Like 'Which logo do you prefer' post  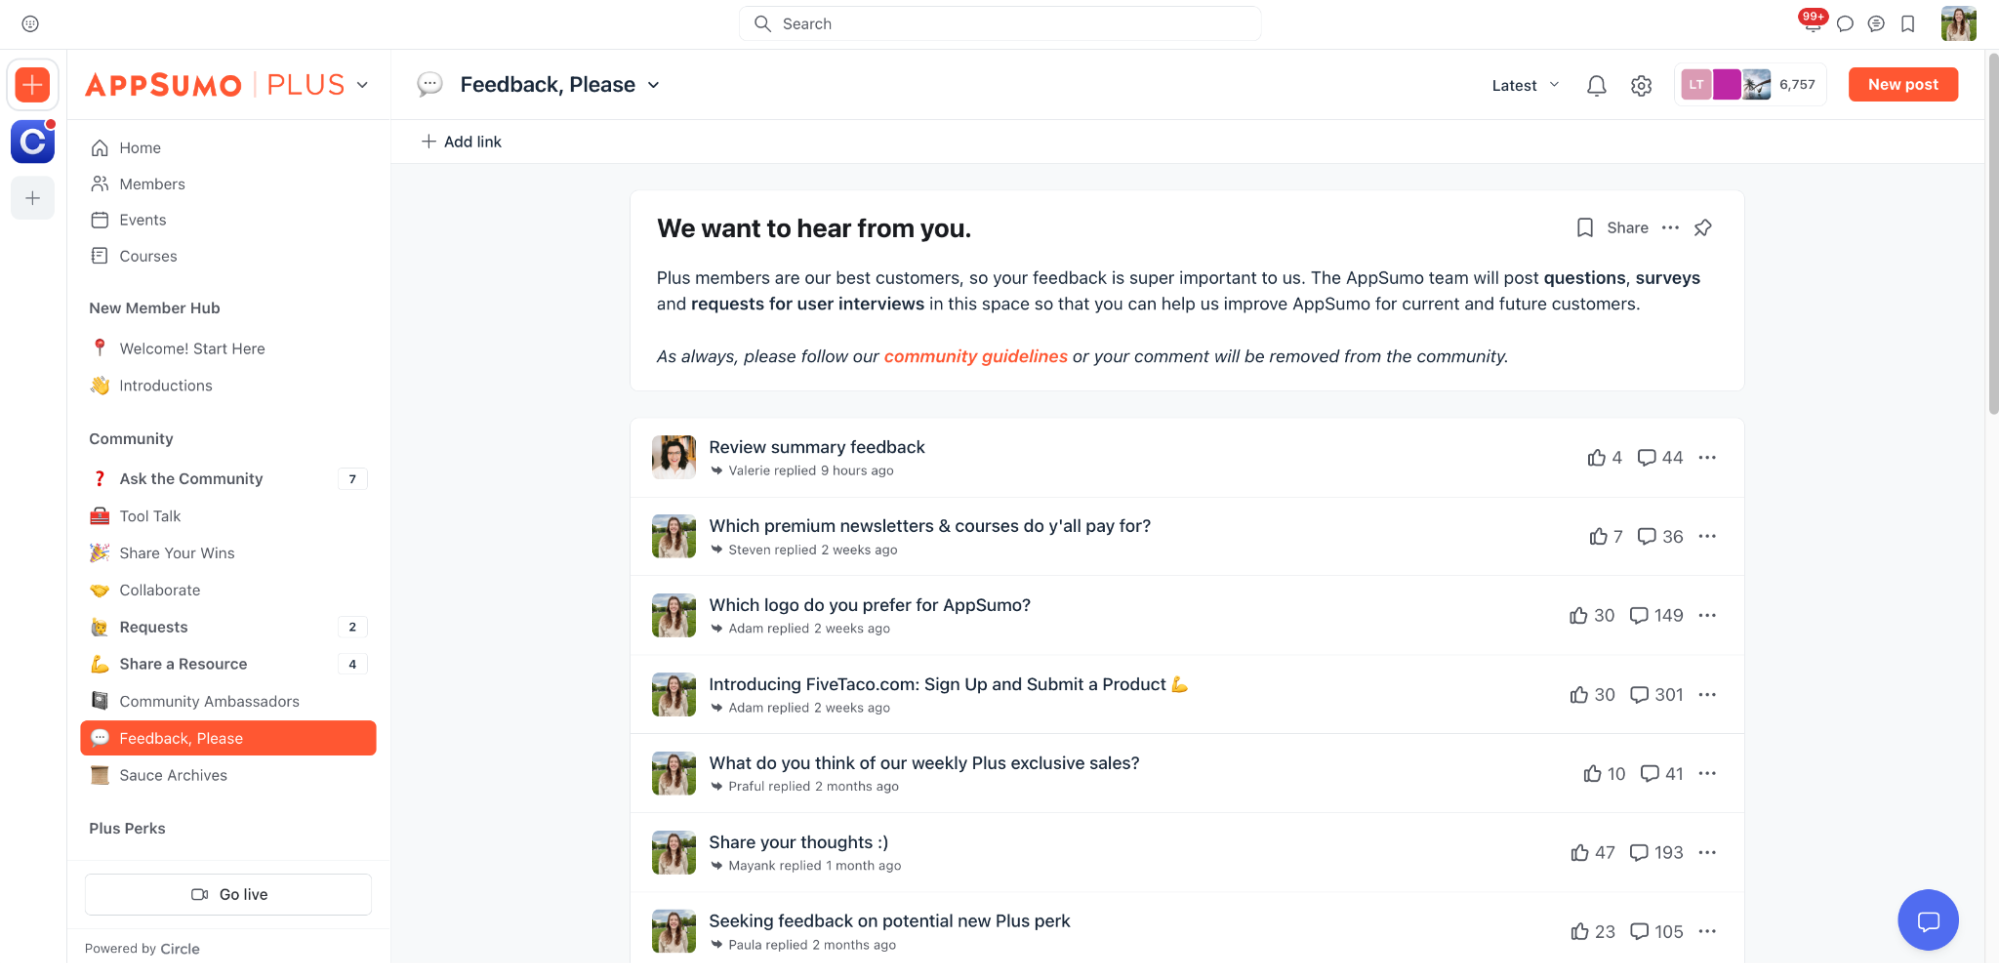pyautogui.click(x=1578, y=616)
